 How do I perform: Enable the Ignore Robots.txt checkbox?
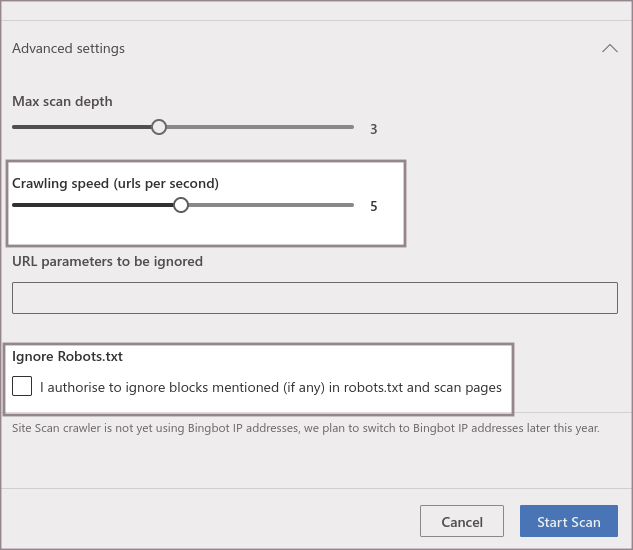22,387
